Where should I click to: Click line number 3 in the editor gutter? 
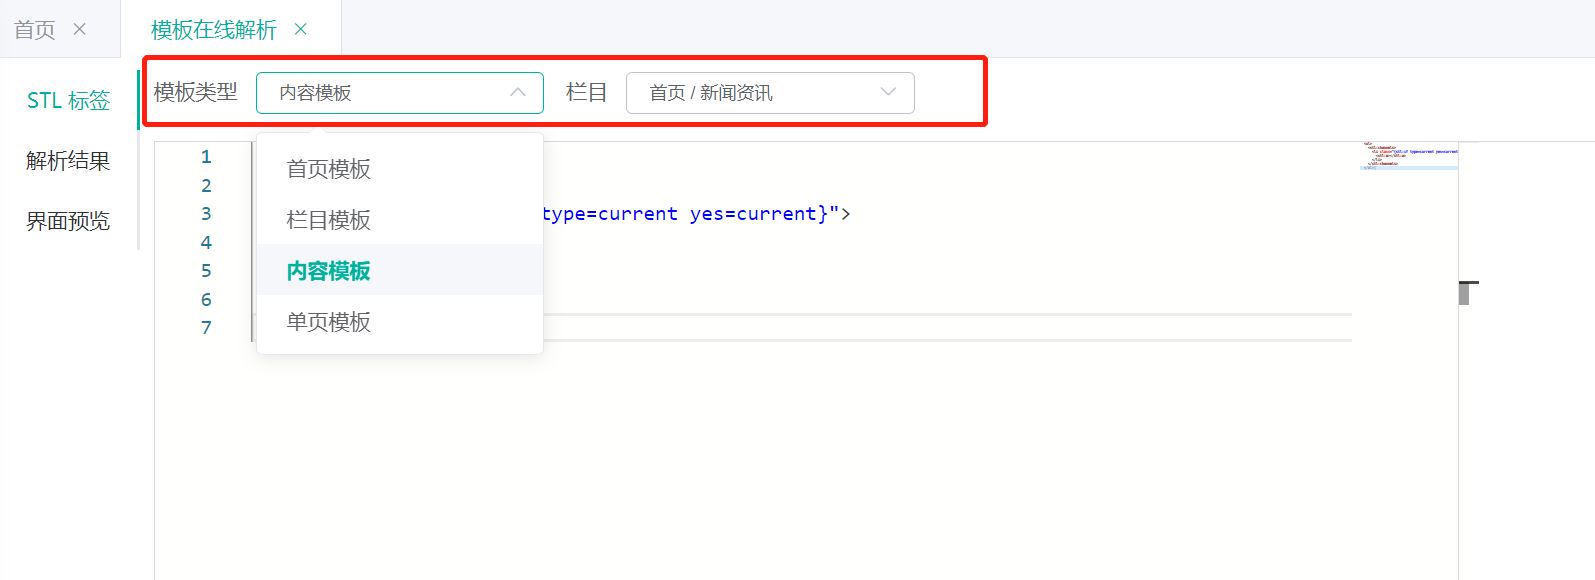[206, 214]
